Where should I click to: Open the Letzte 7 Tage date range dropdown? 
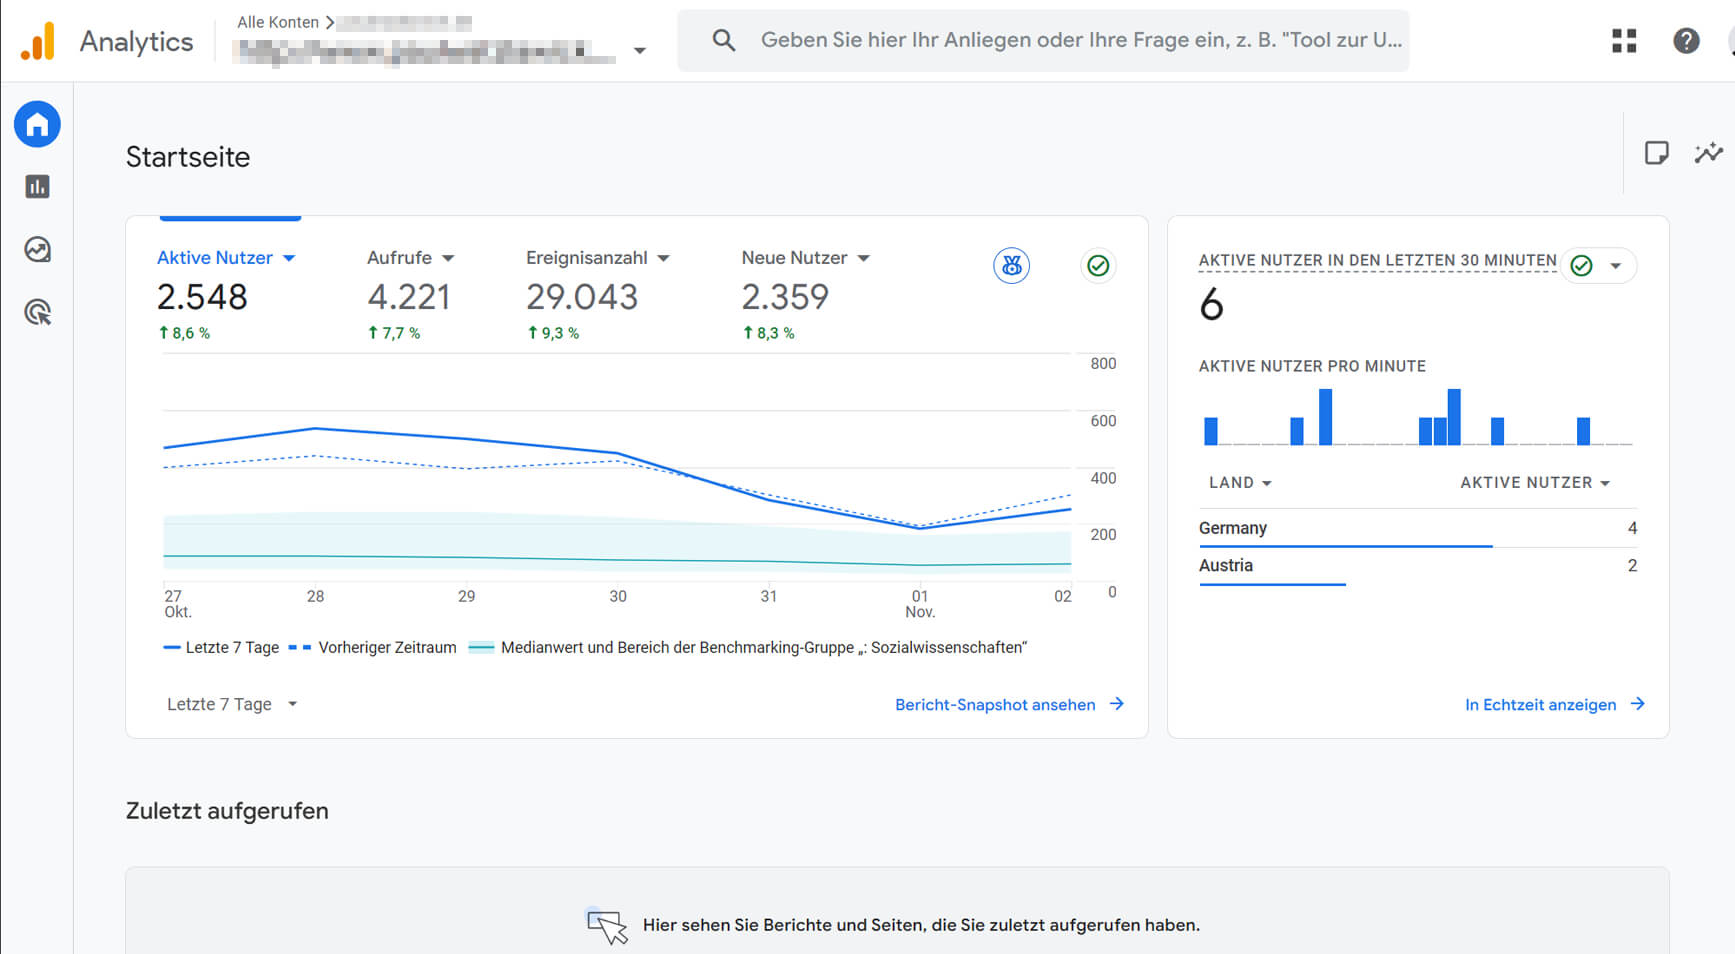(232, 704)
